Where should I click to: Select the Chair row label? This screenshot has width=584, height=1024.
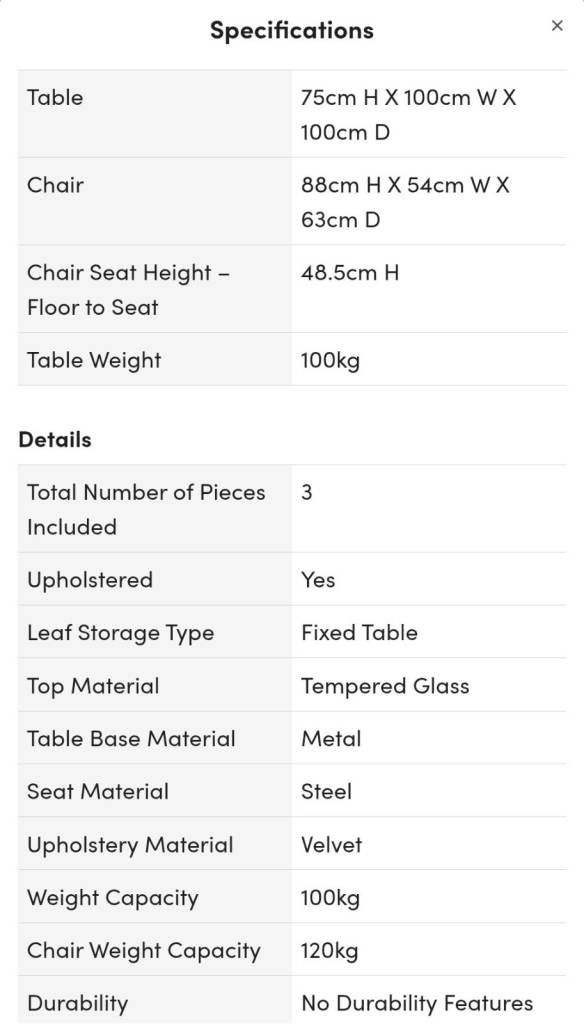tap(56, 185)
